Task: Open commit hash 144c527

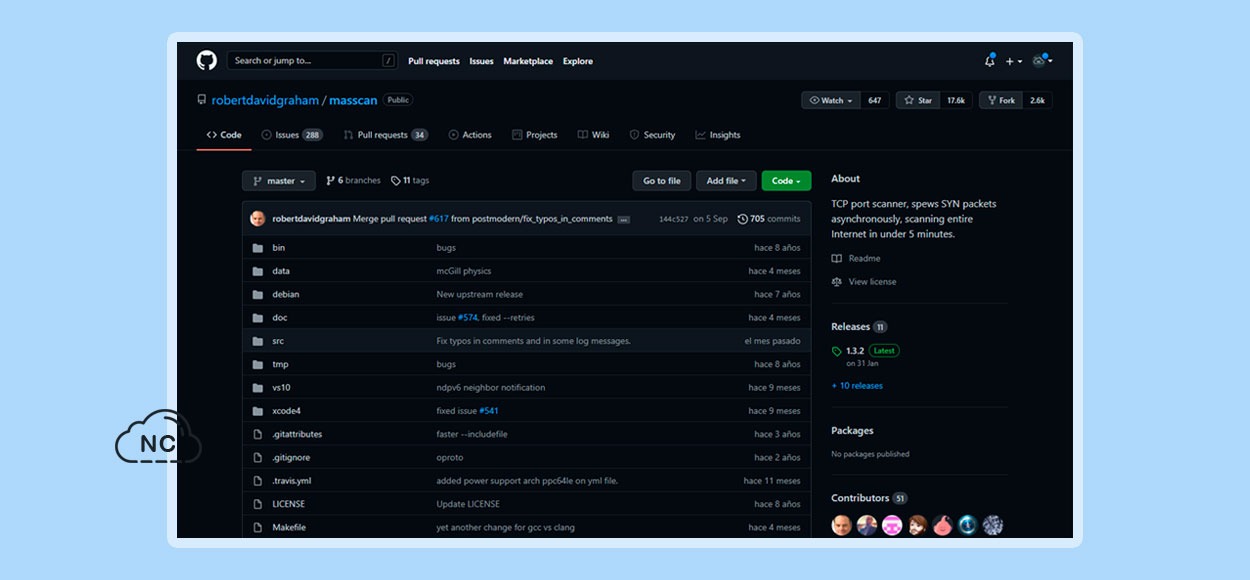Action: (673, 219)
